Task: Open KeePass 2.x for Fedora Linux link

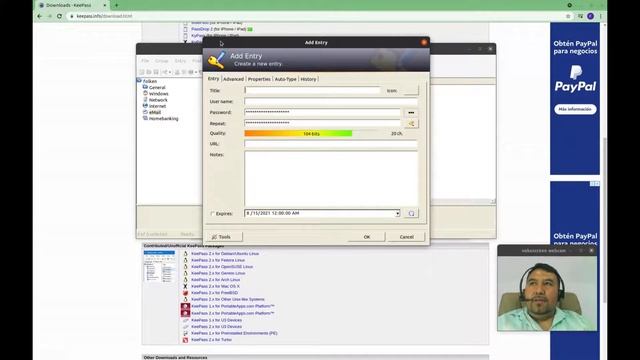Action: [x=218, y=260]
